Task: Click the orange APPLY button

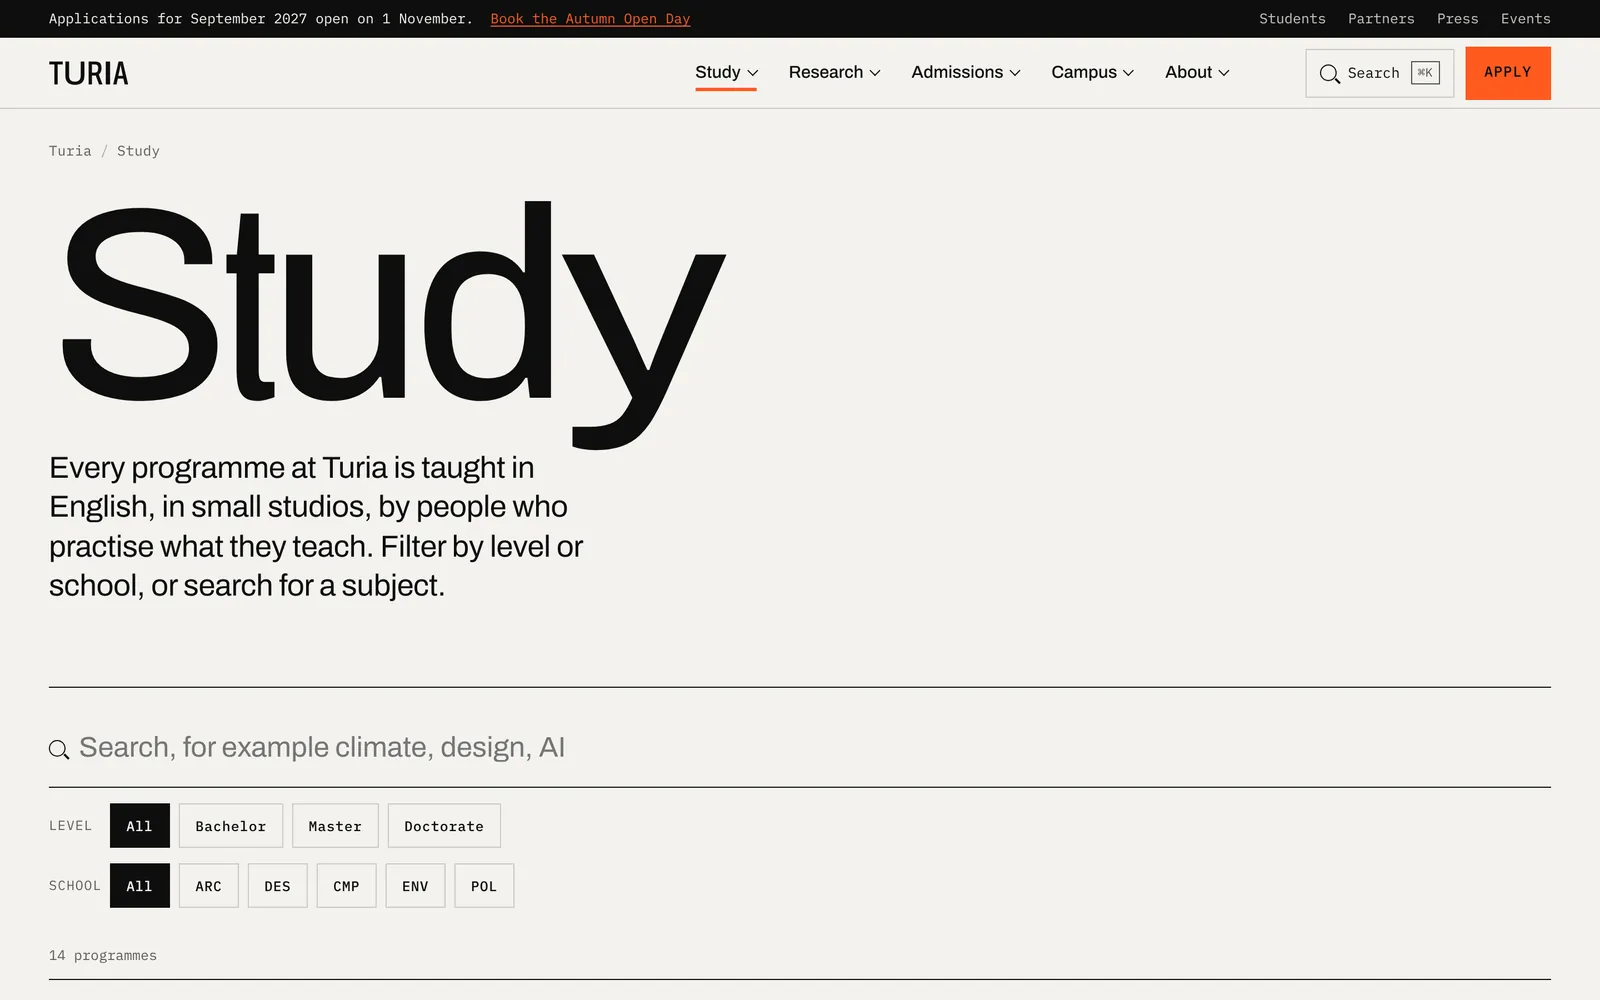Action: point(1508,73)
